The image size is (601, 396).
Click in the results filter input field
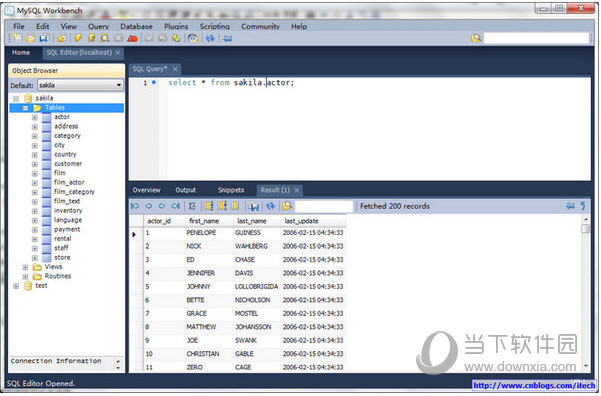click(x=324, y=206)
